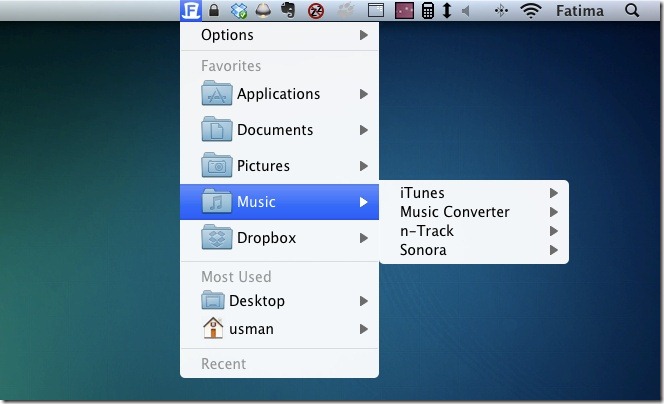Expand the Applications submenu arrow
This screenshot has width=664, height=404.
point(363,94)
